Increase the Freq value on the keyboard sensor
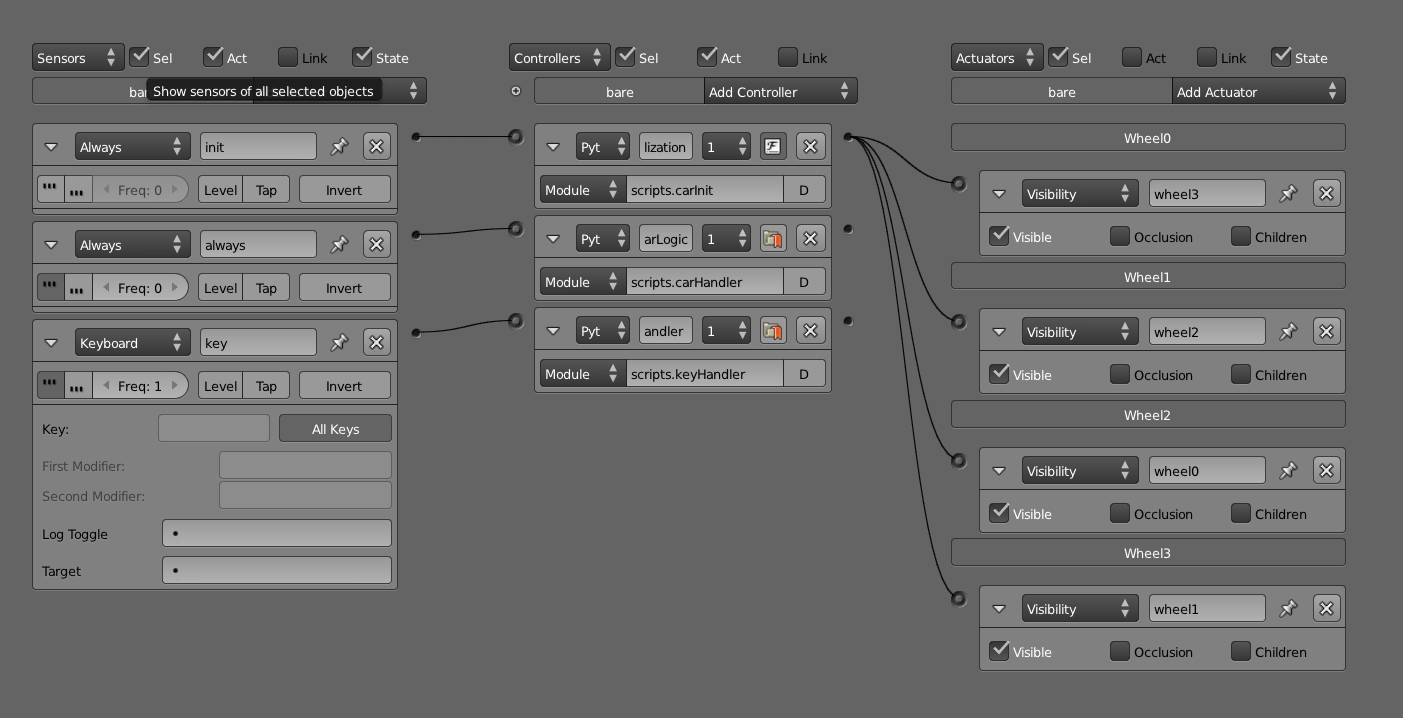Screen dimensions: 1403x718 tap(176, 385)
